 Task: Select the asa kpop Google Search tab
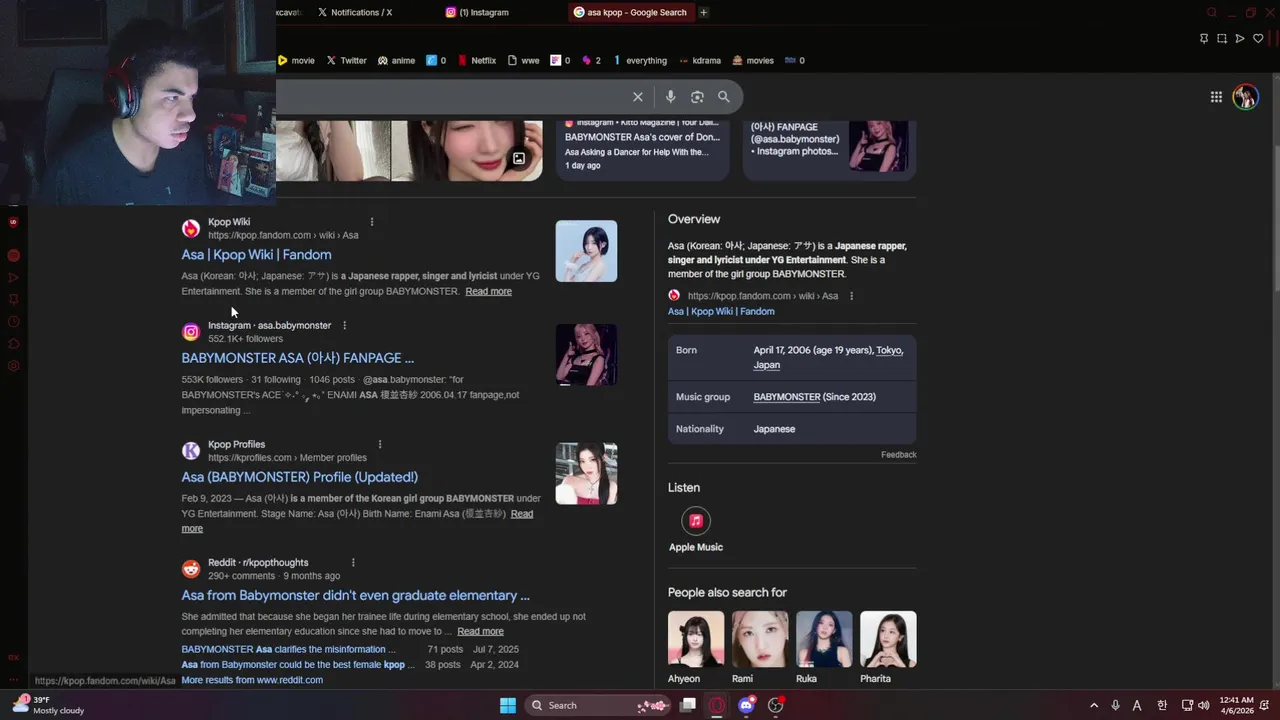tap(631, 12)
